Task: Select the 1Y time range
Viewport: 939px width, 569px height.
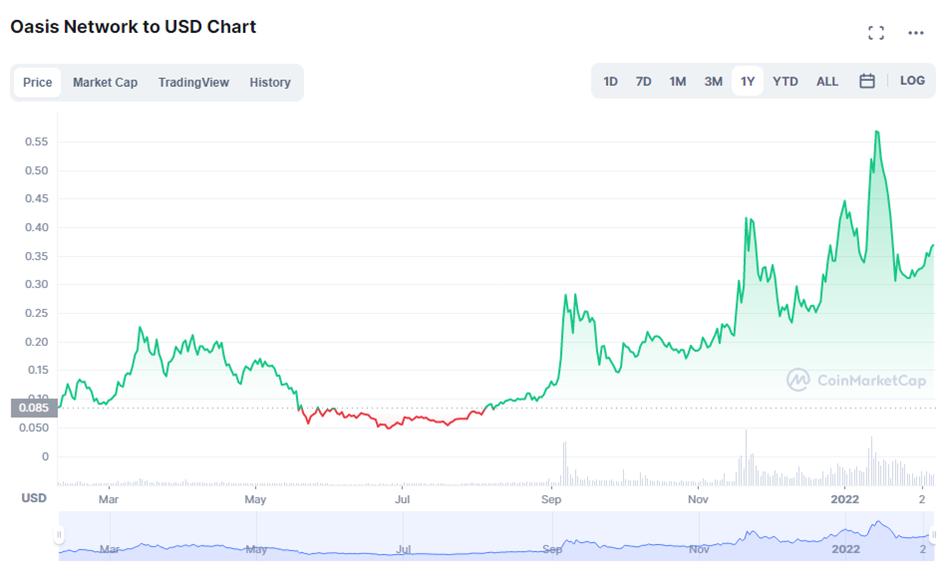Action: click(x=747, y=81)
